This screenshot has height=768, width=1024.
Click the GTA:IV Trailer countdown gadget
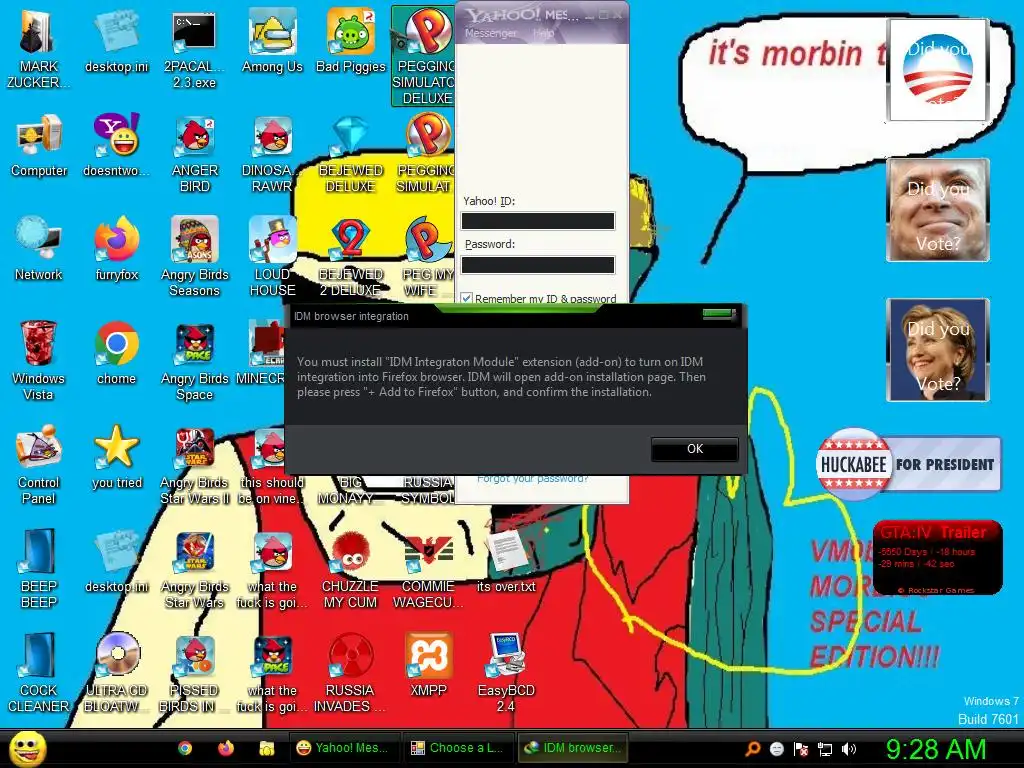937,558
